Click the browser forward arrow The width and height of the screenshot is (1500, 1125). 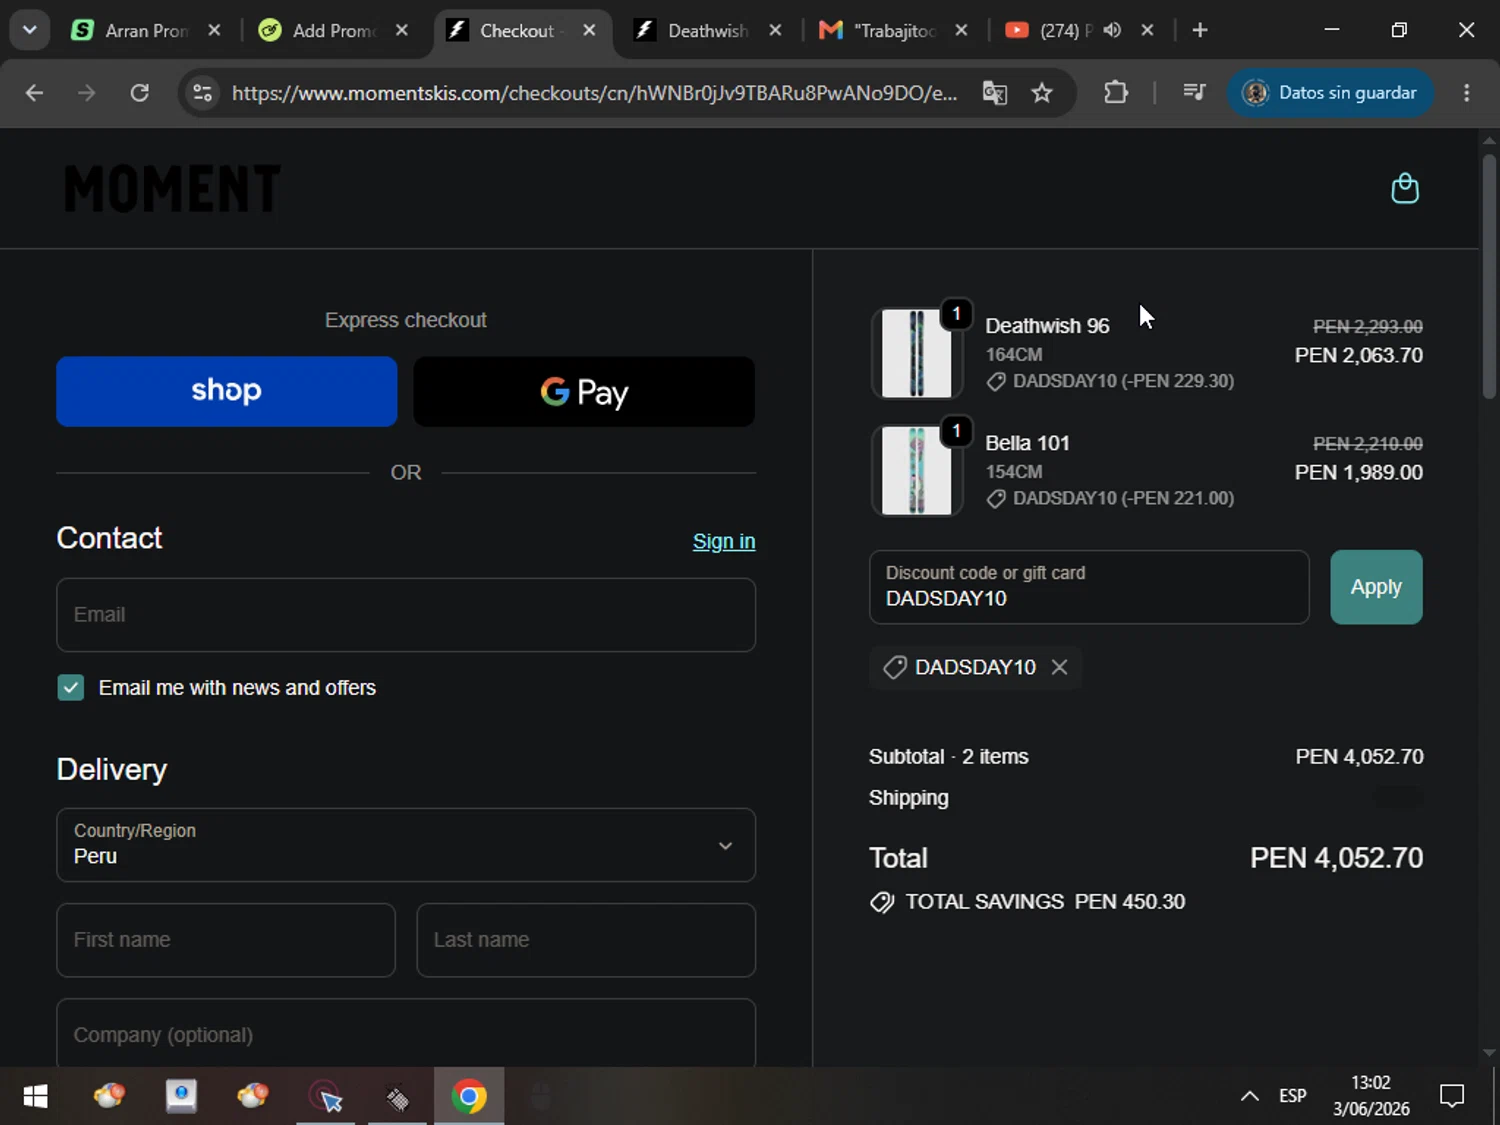(87, 93)
